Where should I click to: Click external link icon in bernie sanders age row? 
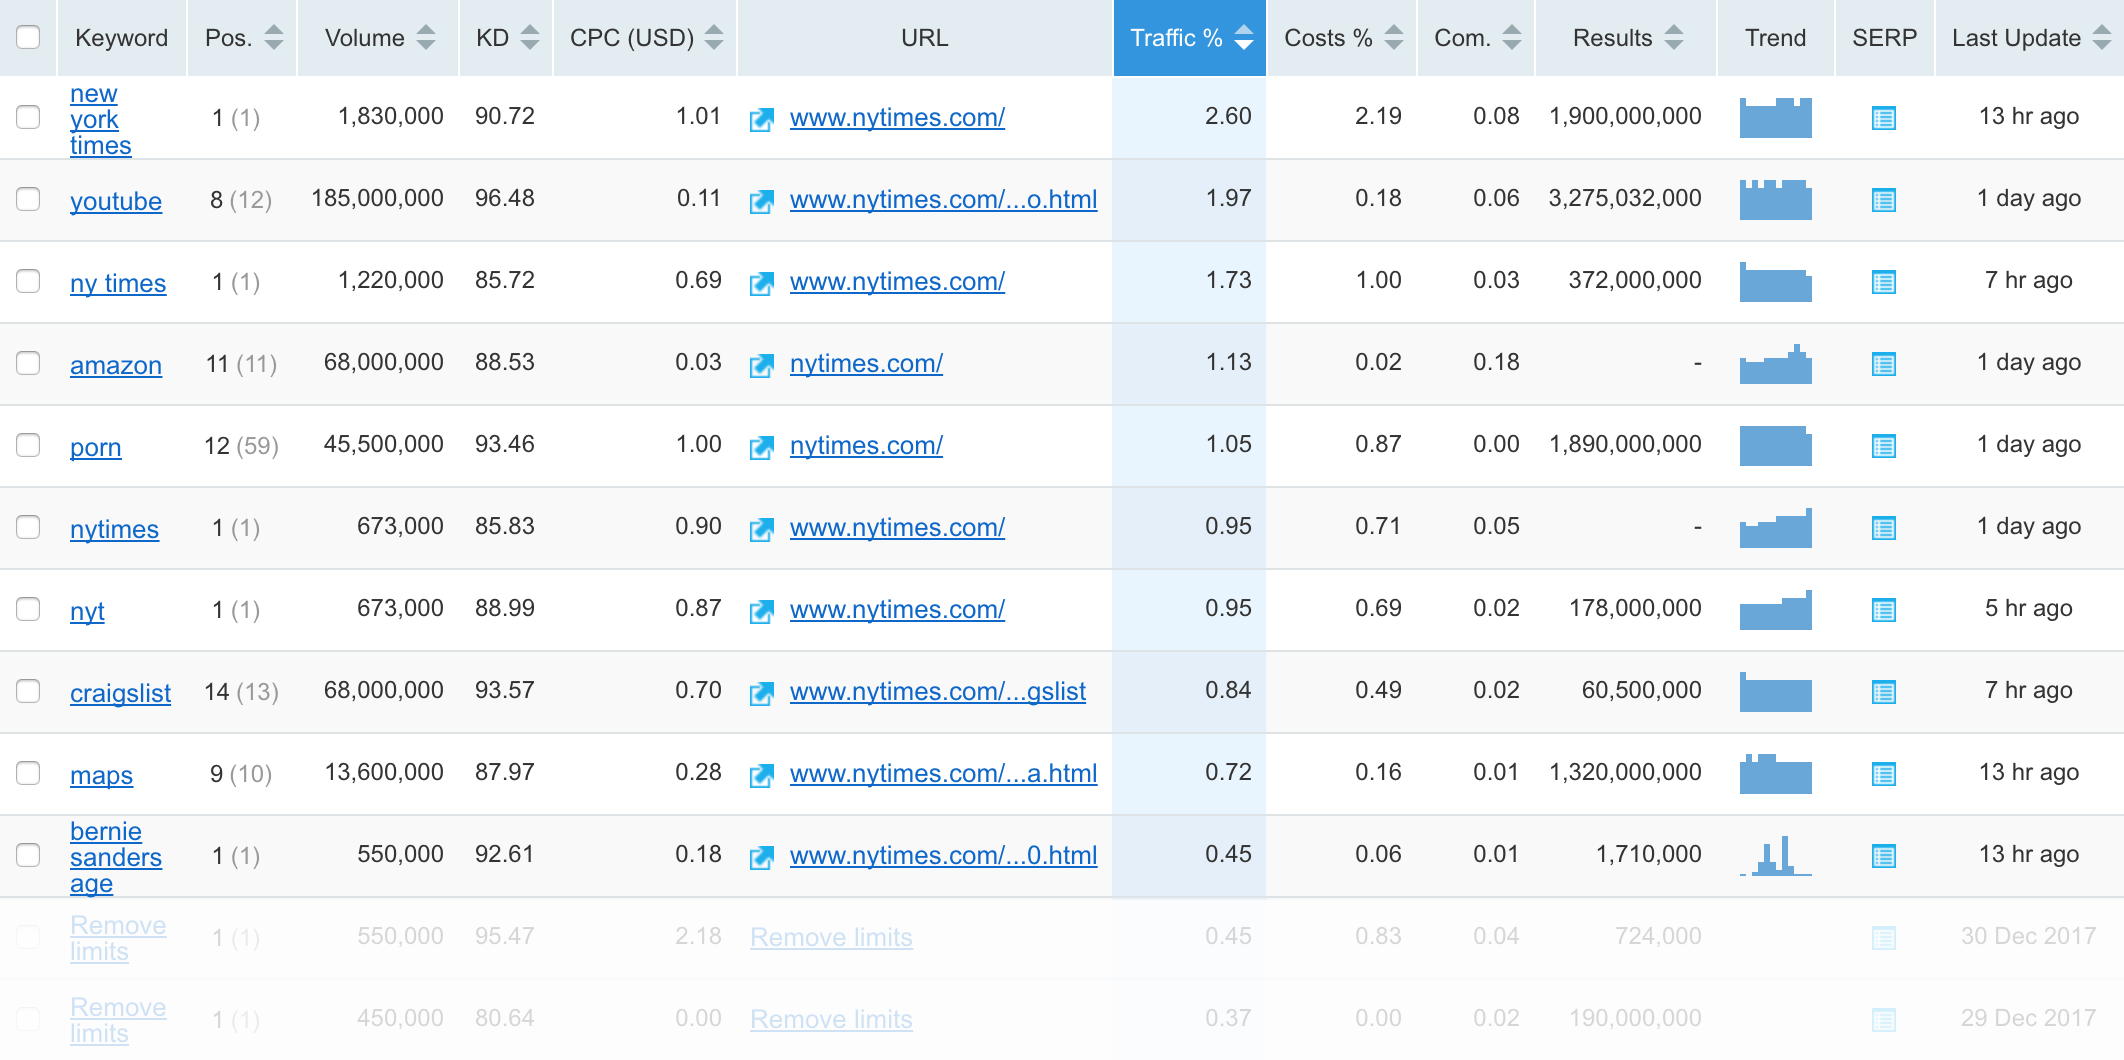coord(762,858)
